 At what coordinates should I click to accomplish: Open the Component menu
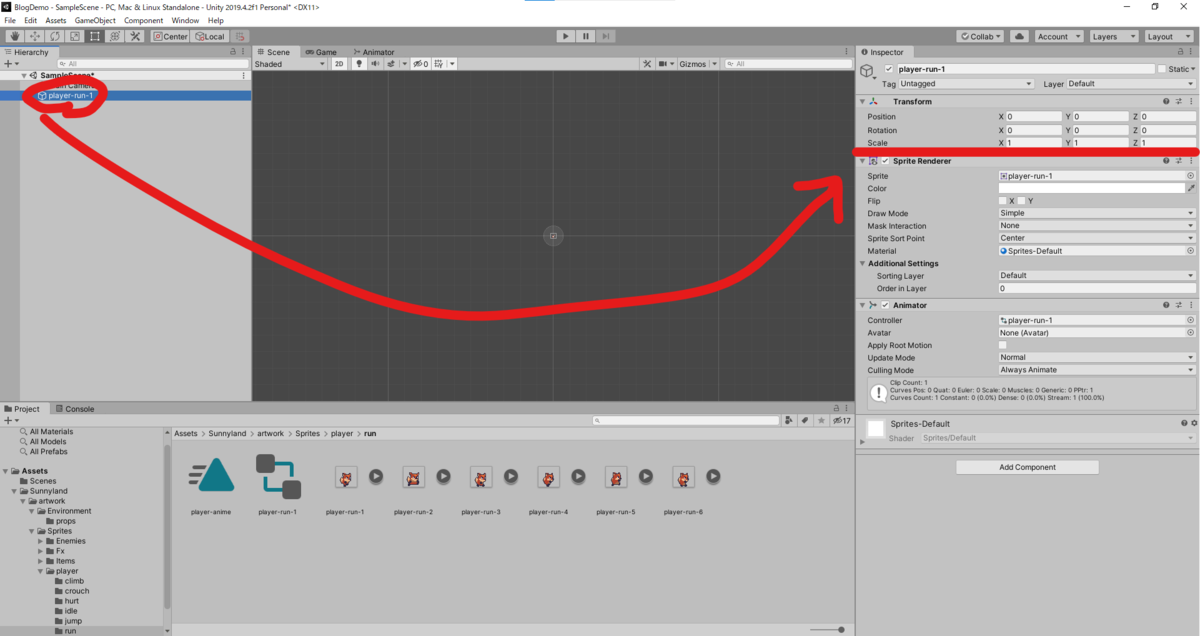[143, 20]
